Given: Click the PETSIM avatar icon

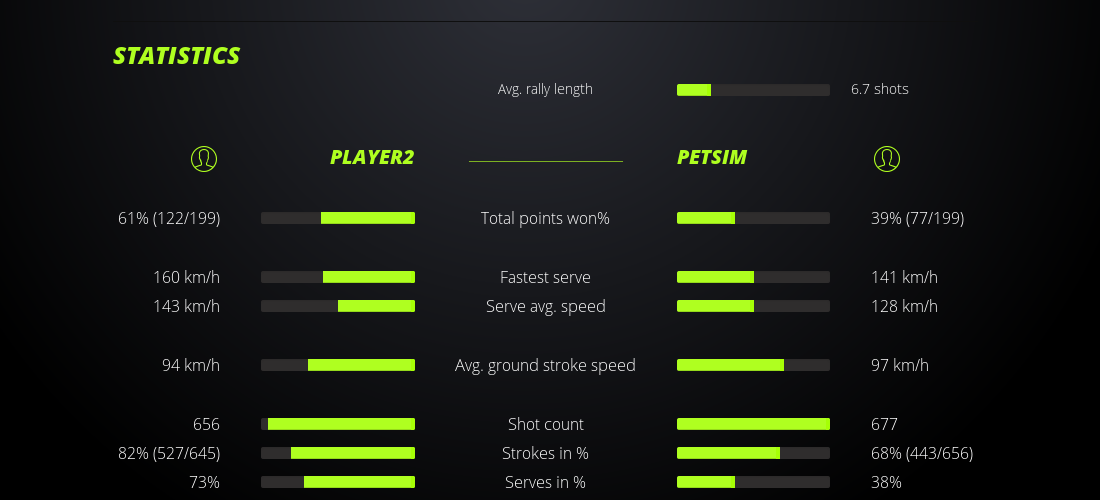Looking at the screenshot, I should (x=886, y=158).
